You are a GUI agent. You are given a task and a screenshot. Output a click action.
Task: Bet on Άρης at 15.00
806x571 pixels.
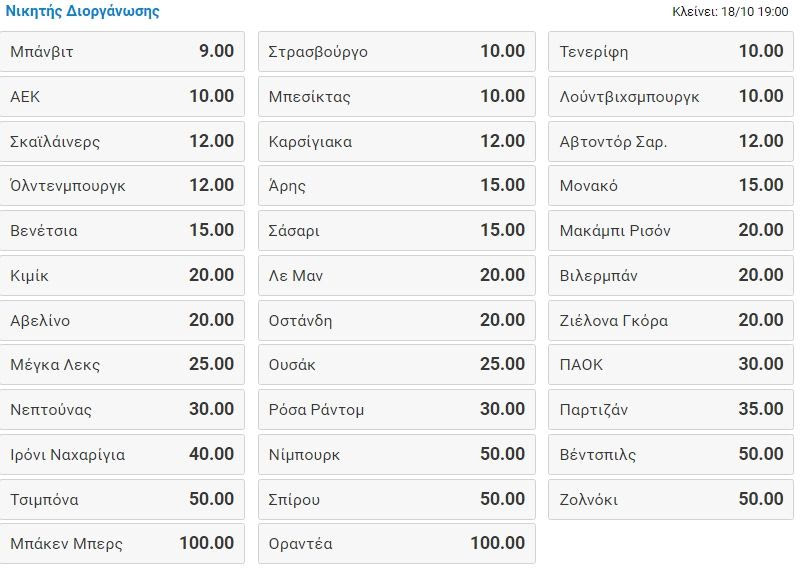pos(397,186)
